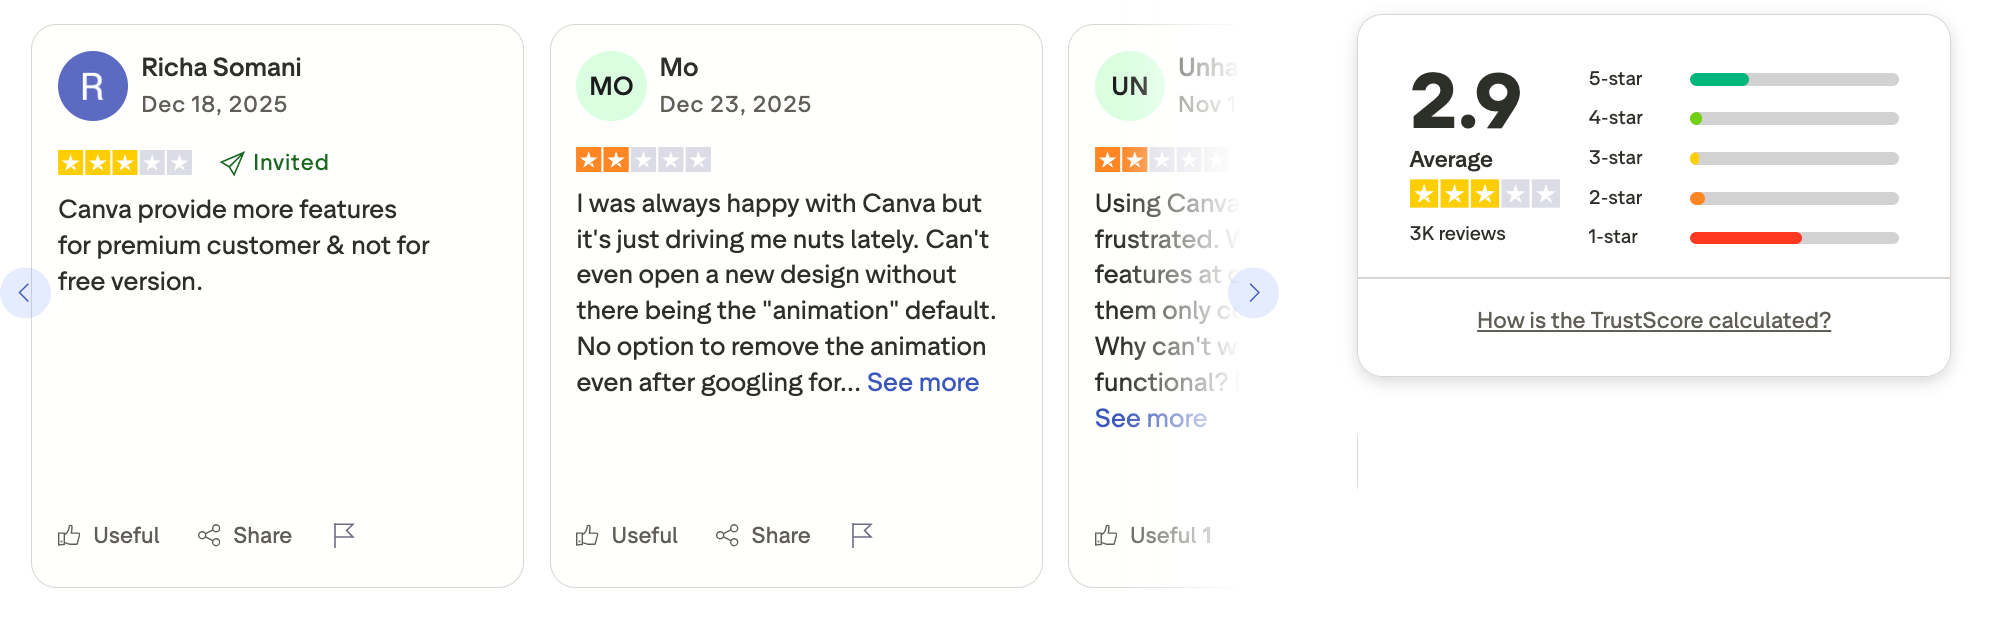This screenshot has height=618, width=1996.
Task: Expand the UN review with See more
Action: click(1151, 418)
